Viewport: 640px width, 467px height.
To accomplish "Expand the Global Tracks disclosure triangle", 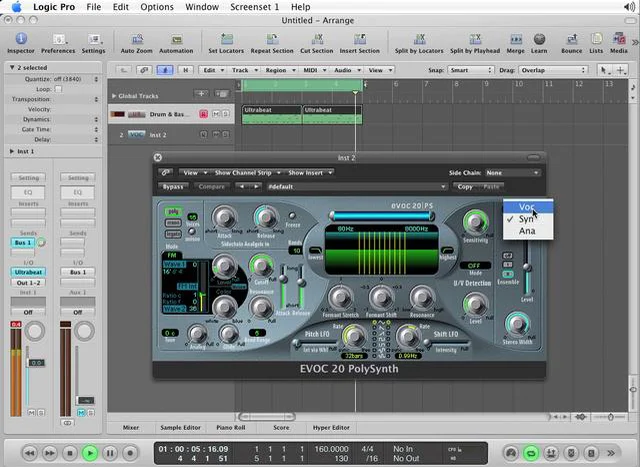I will point(114,96).
